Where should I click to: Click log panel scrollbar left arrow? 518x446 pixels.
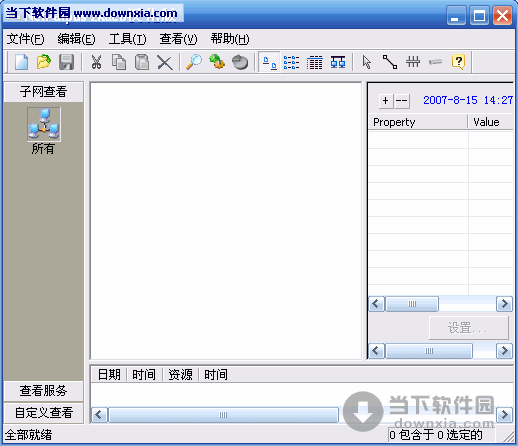click(x=99, y=415)
